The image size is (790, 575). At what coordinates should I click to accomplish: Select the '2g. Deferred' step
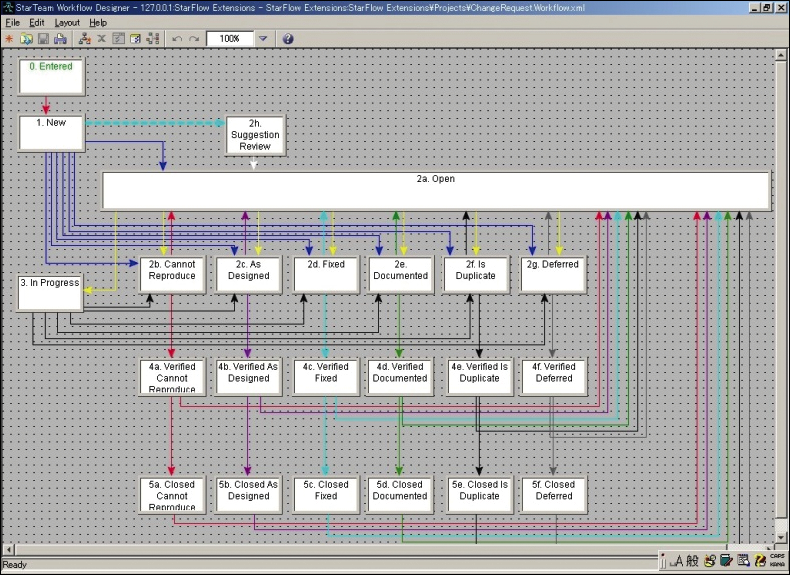pos(553,275)
